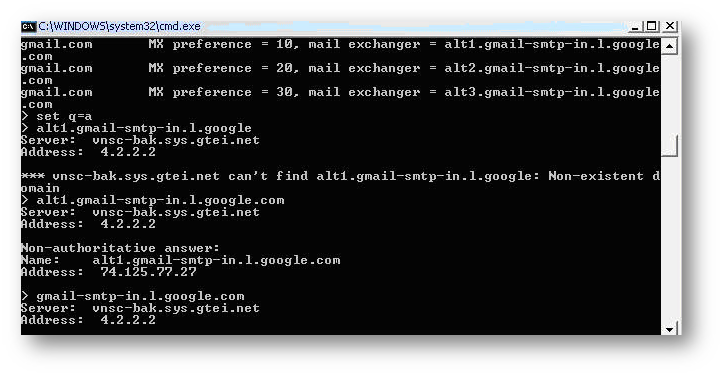Open the cmd.exe system menu icon
Image resolution: width=724 pixels, height=377 pixels.
28,27
